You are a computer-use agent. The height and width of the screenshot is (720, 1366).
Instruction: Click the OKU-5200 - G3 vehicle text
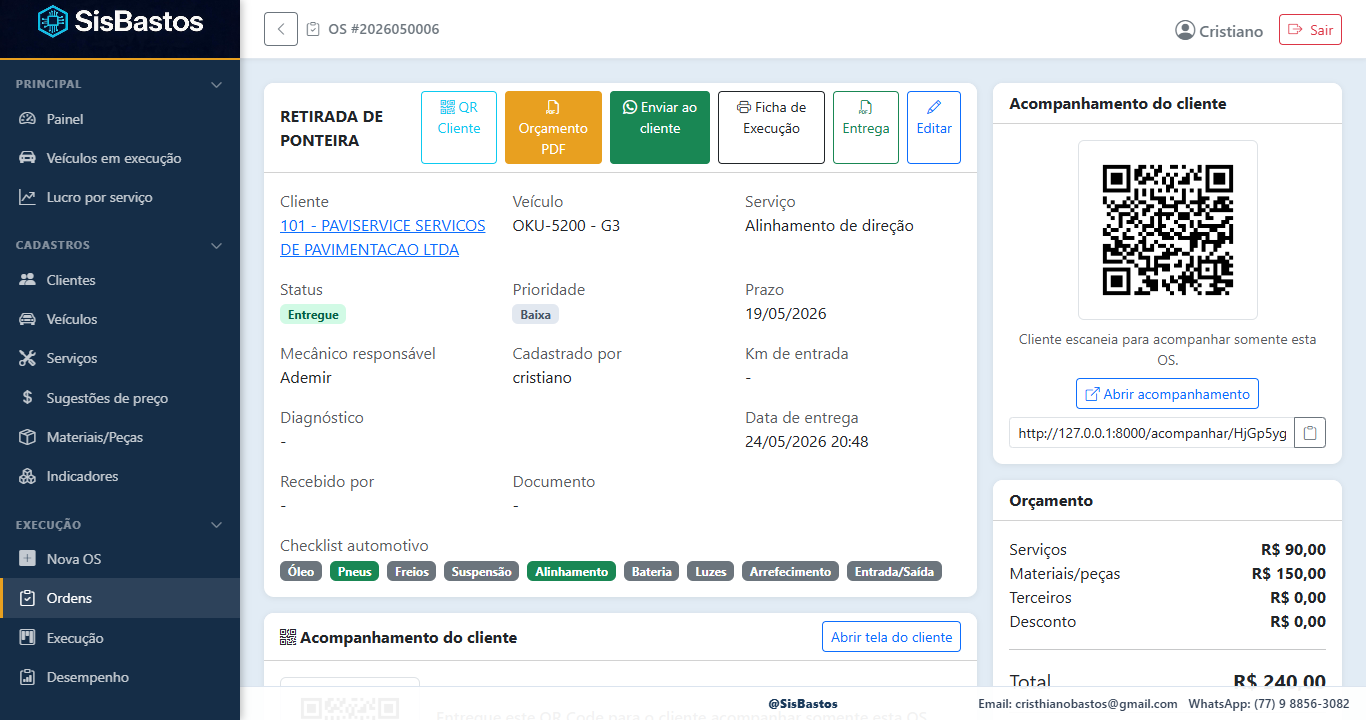point(566,226)
